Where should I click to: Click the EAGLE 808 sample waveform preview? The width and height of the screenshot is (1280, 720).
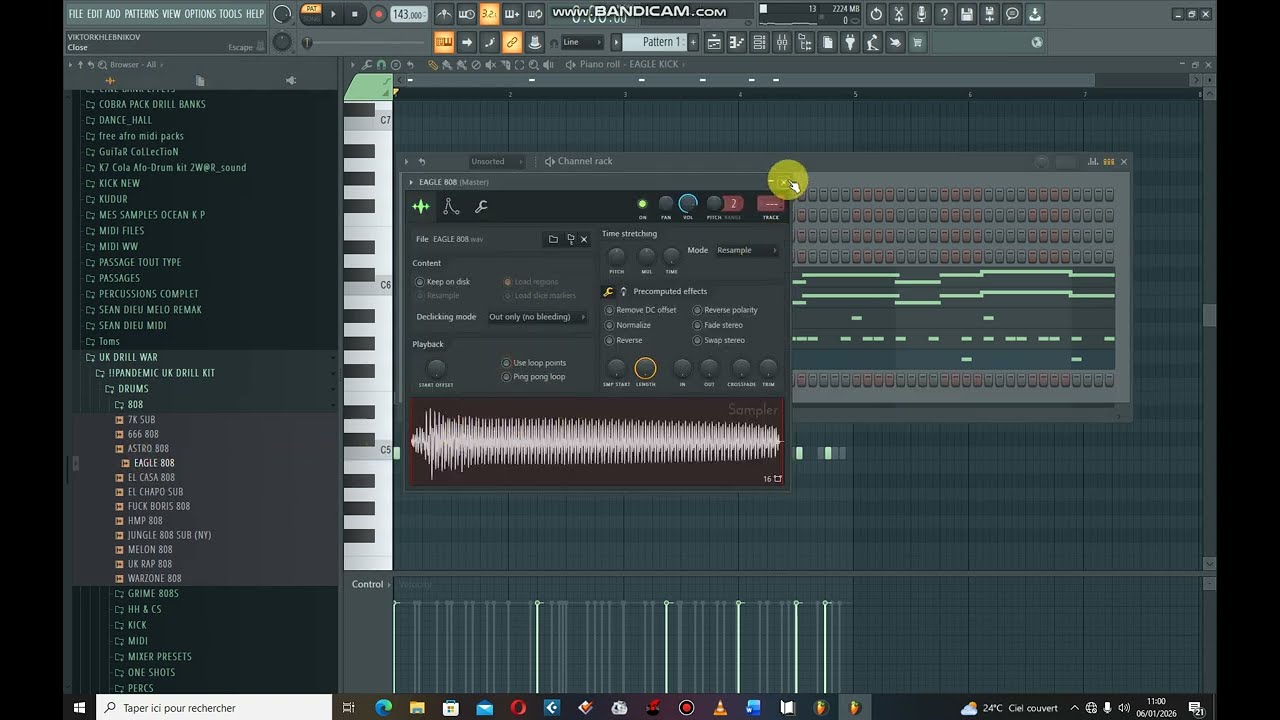pos(596,442)
